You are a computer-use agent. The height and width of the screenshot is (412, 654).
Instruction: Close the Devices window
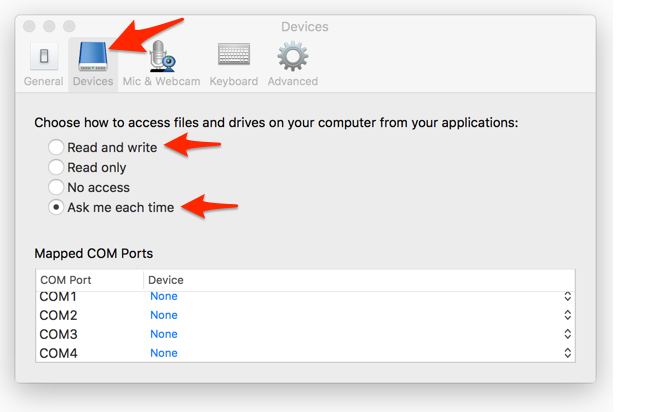(30, 26)
